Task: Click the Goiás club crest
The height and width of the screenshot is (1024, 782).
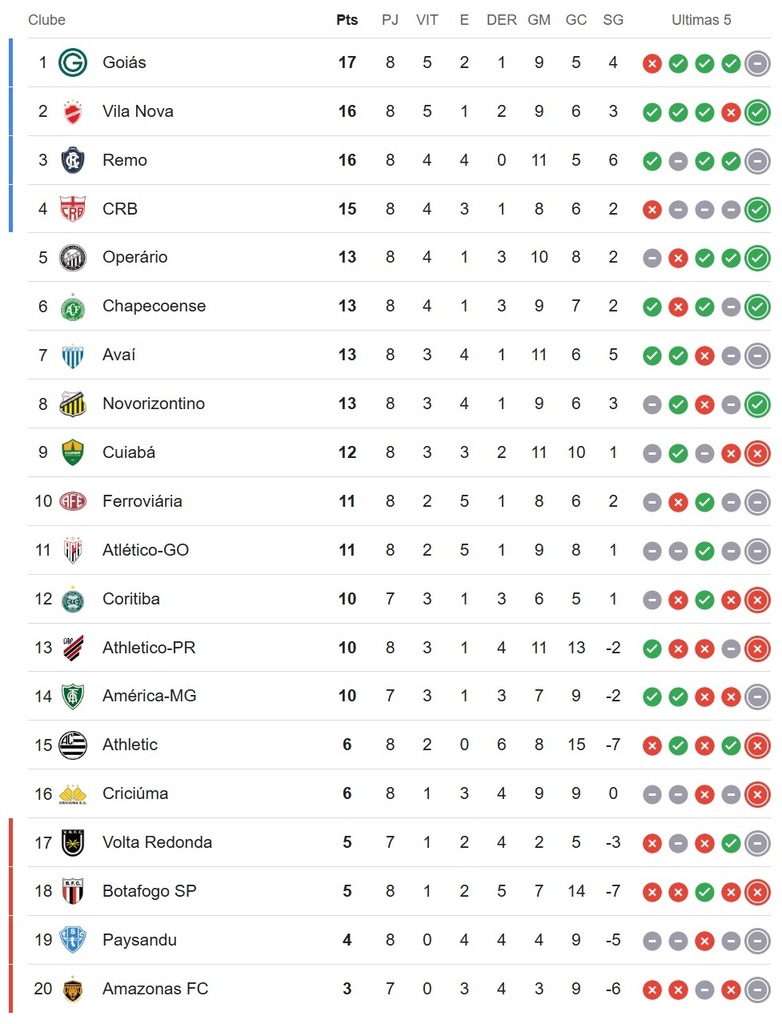Action: pyautogui.click(x=73, y=63)
